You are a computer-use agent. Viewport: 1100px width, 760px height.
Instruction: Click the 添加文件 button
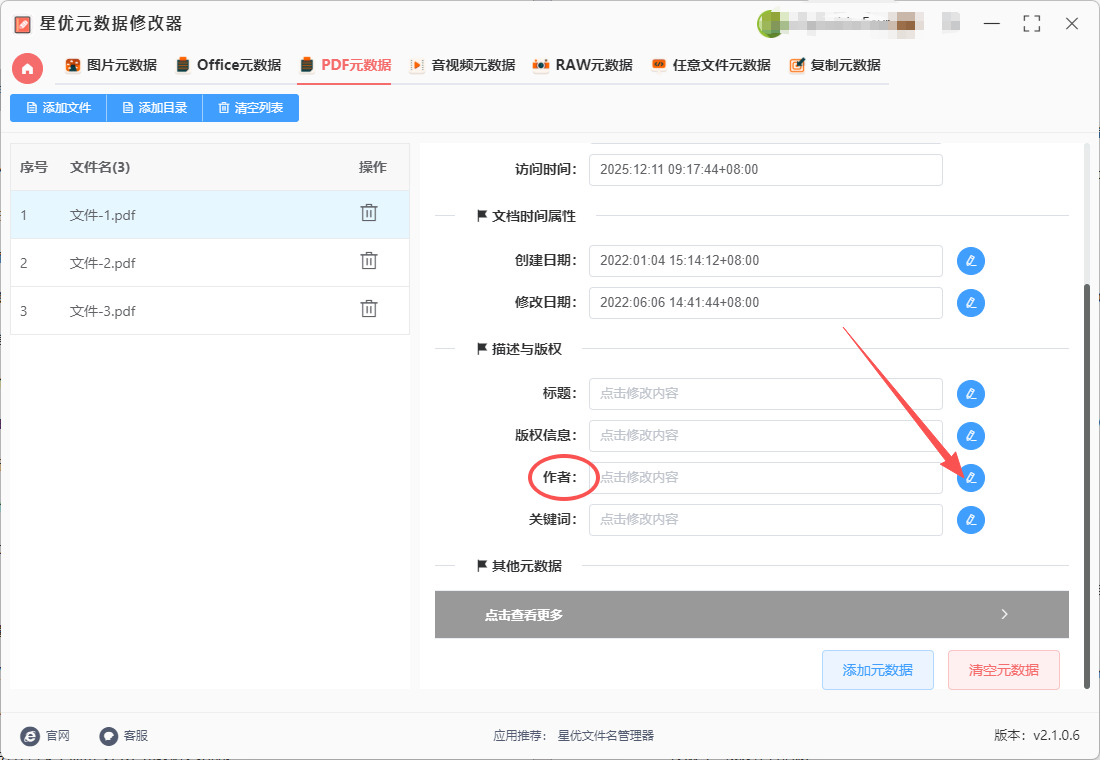(58, 108)
